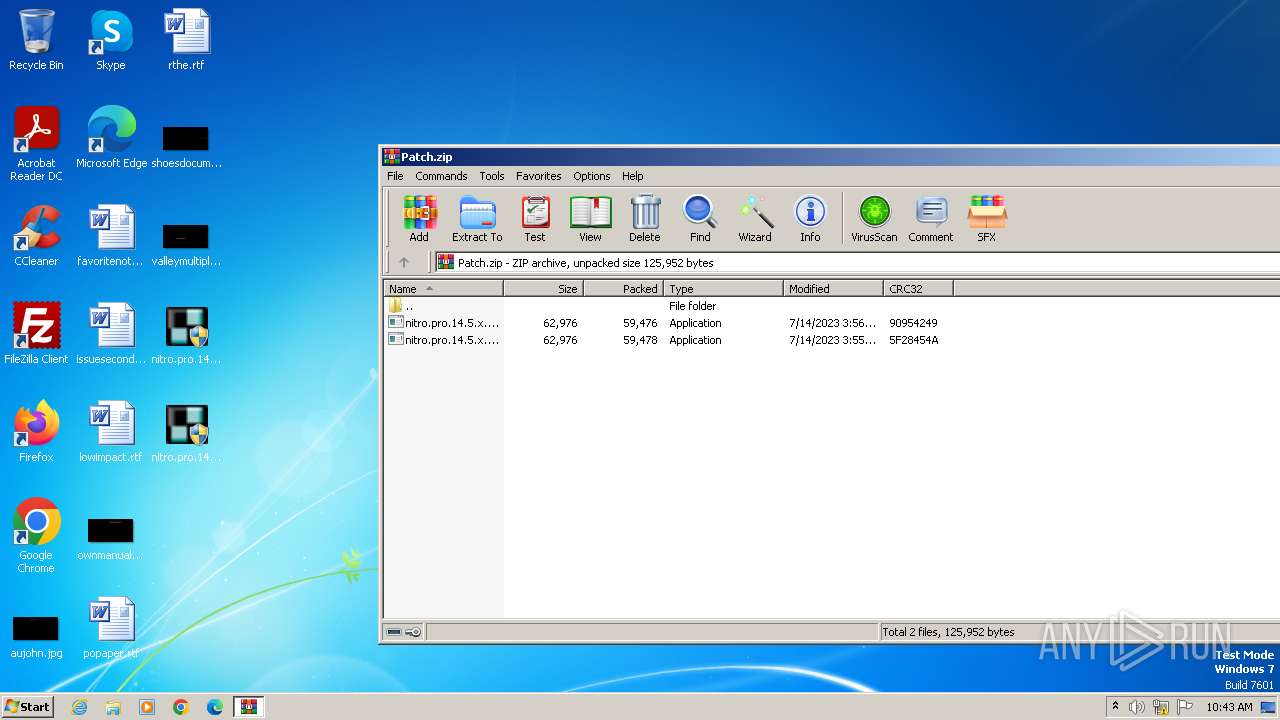Open the File menu

point(395,176)
